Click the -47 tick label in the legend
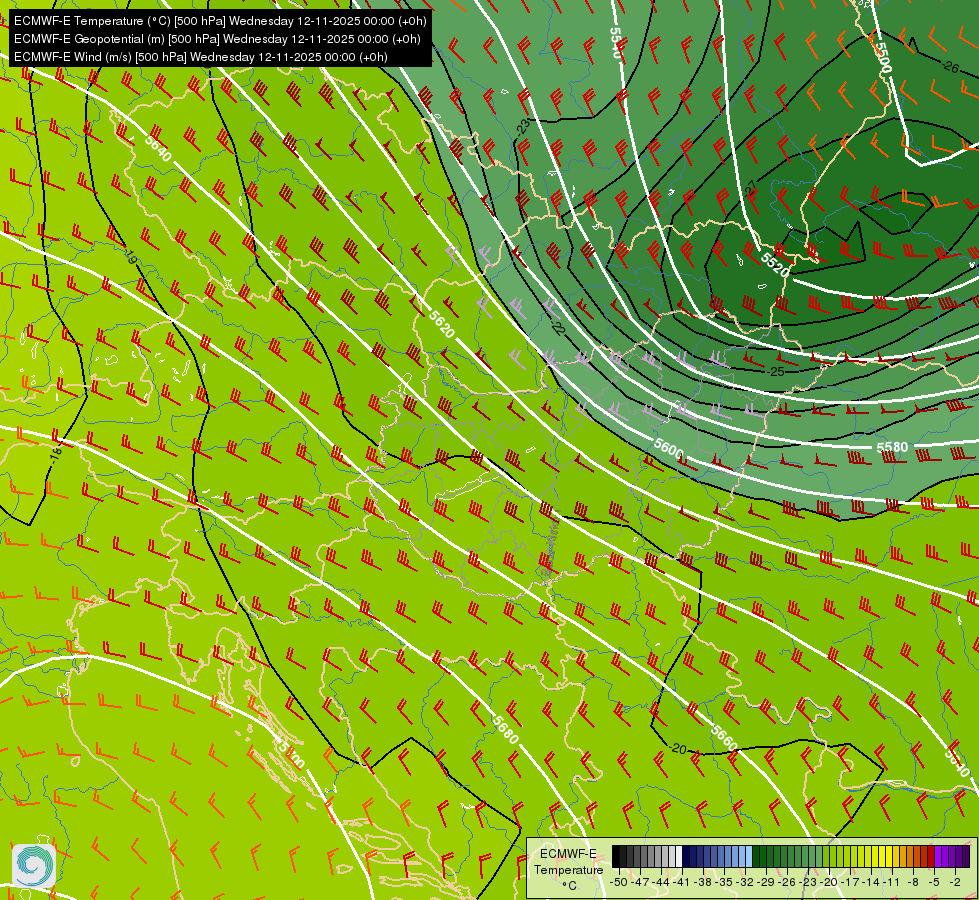 point(640,882)
